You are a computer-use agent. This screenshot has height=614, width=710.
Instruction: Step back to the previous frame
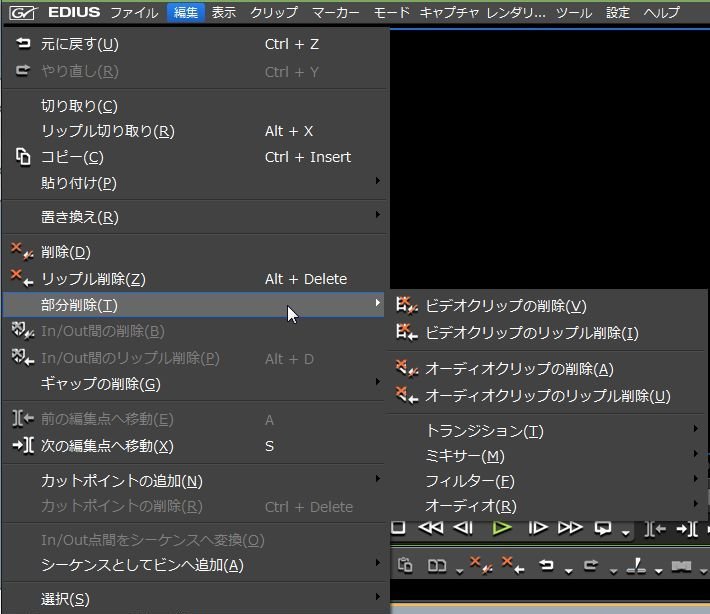coord(463,528)
